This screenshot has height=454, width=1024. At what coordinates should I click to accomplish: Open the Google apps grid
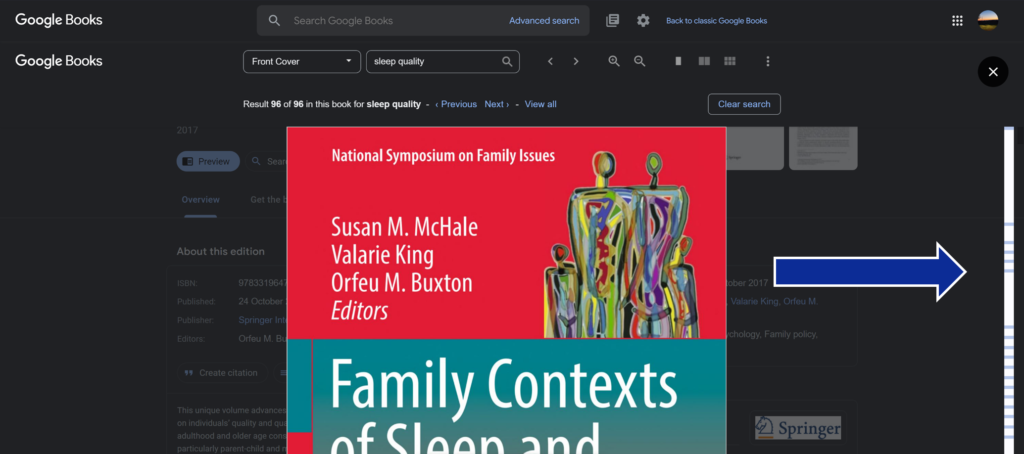pos(957,21)
